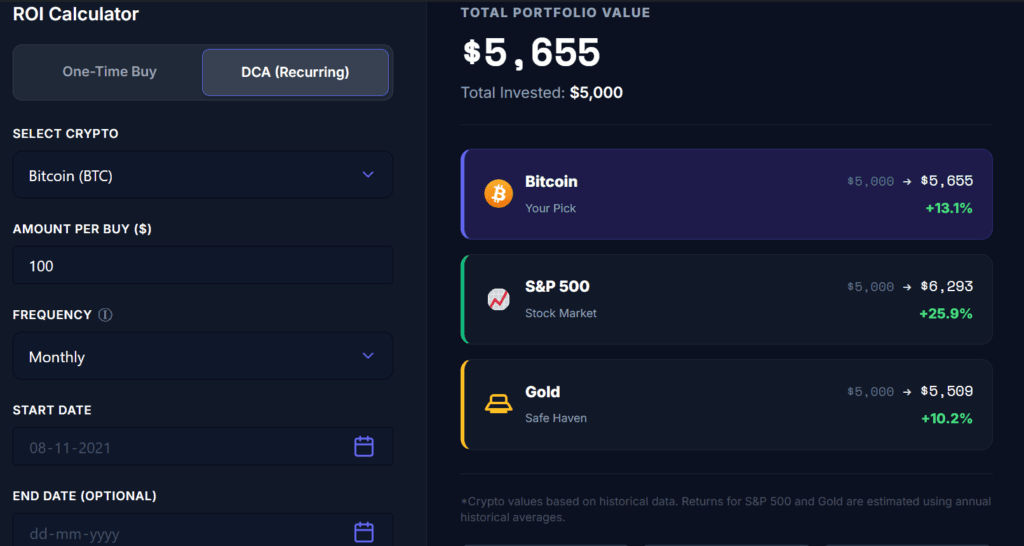This screenshot has height=546, width=1024.
Task: Click the Frequency info icon
Action: click(105, 315)
